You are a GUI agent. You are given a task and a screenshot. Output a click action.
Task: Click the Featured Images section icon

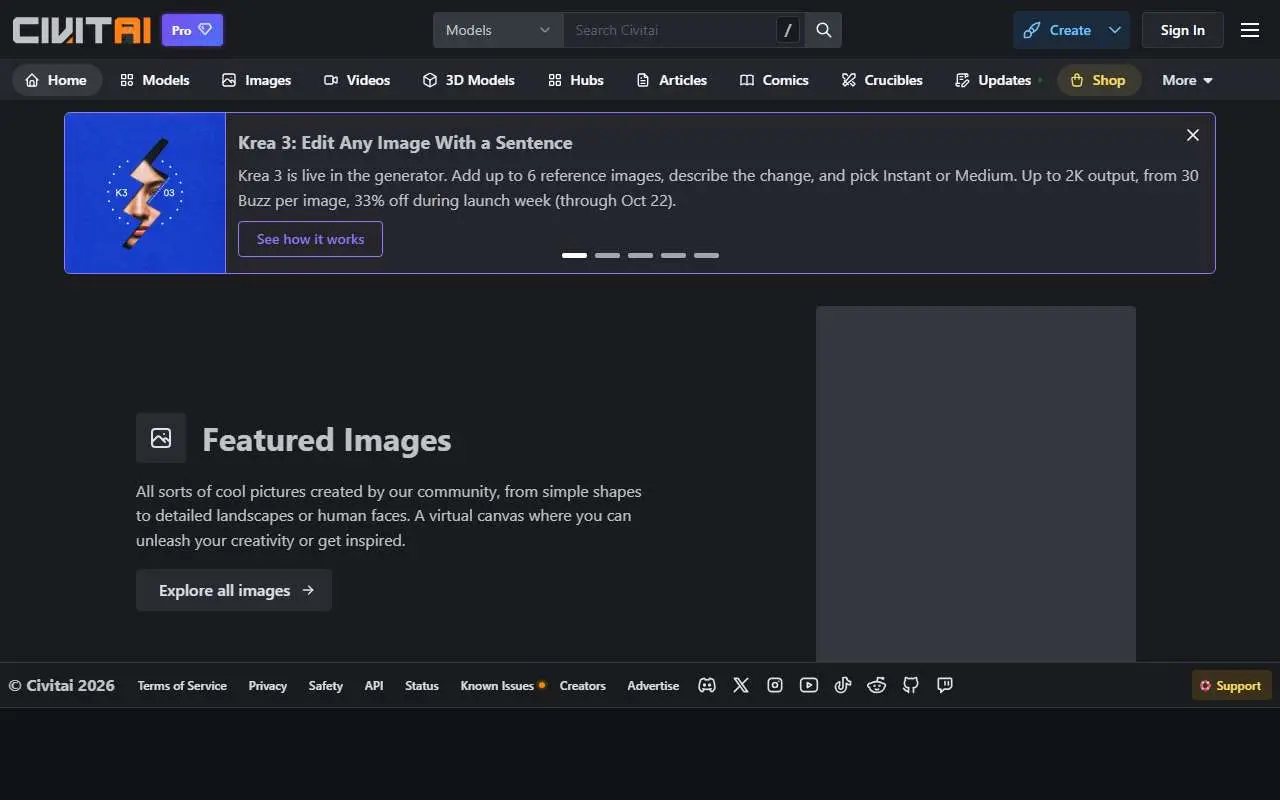(x=161, y=438)
